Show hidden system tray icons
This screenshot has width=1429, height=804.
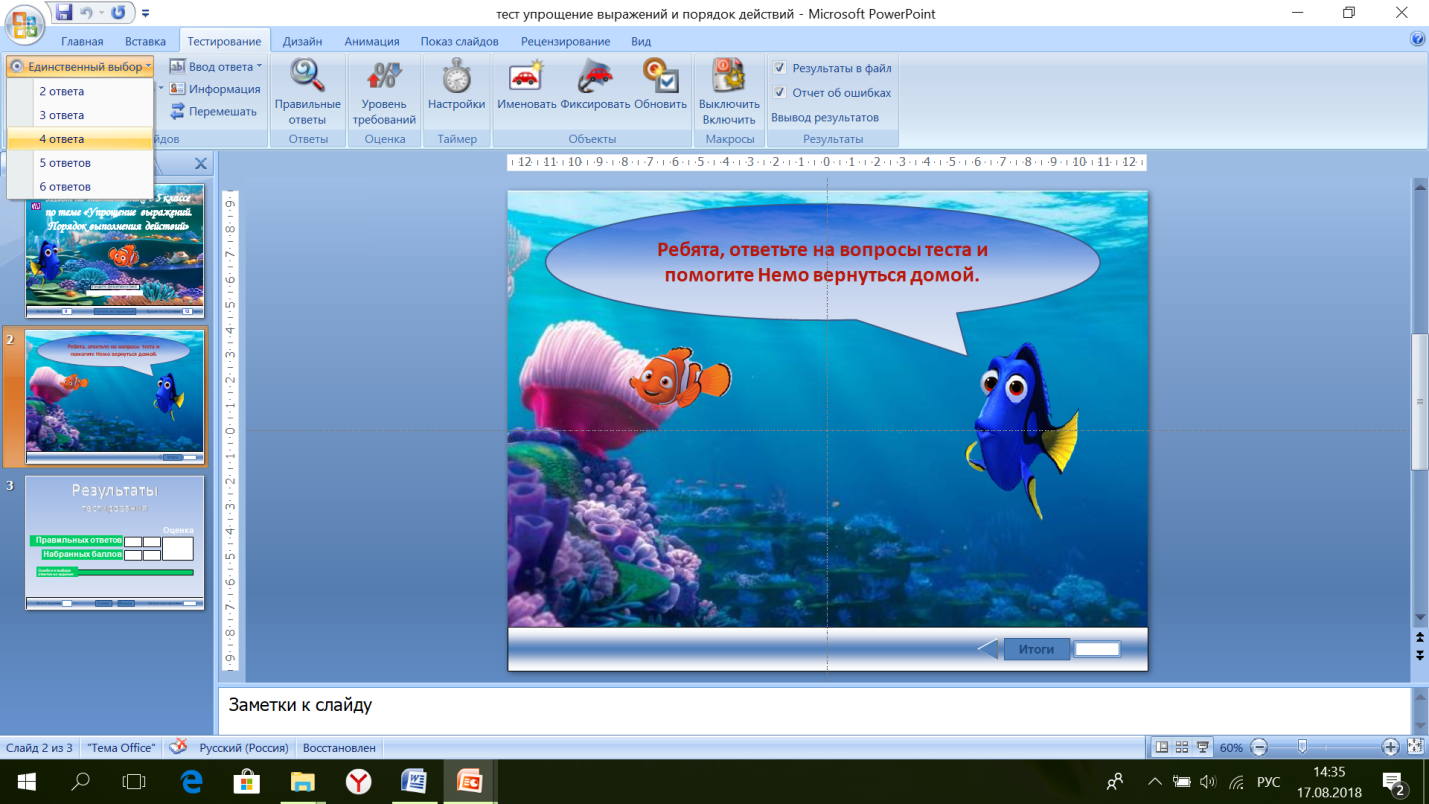click(x=1155, y=782)
